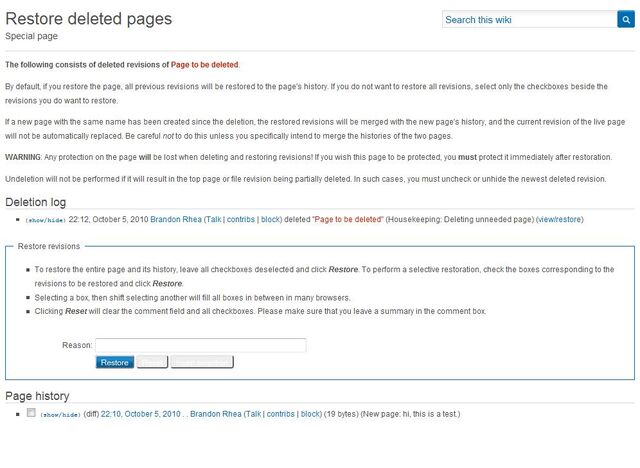Click the blue Restore button
640x468 pixels.
pyautogui.click(x=115, y=362)
